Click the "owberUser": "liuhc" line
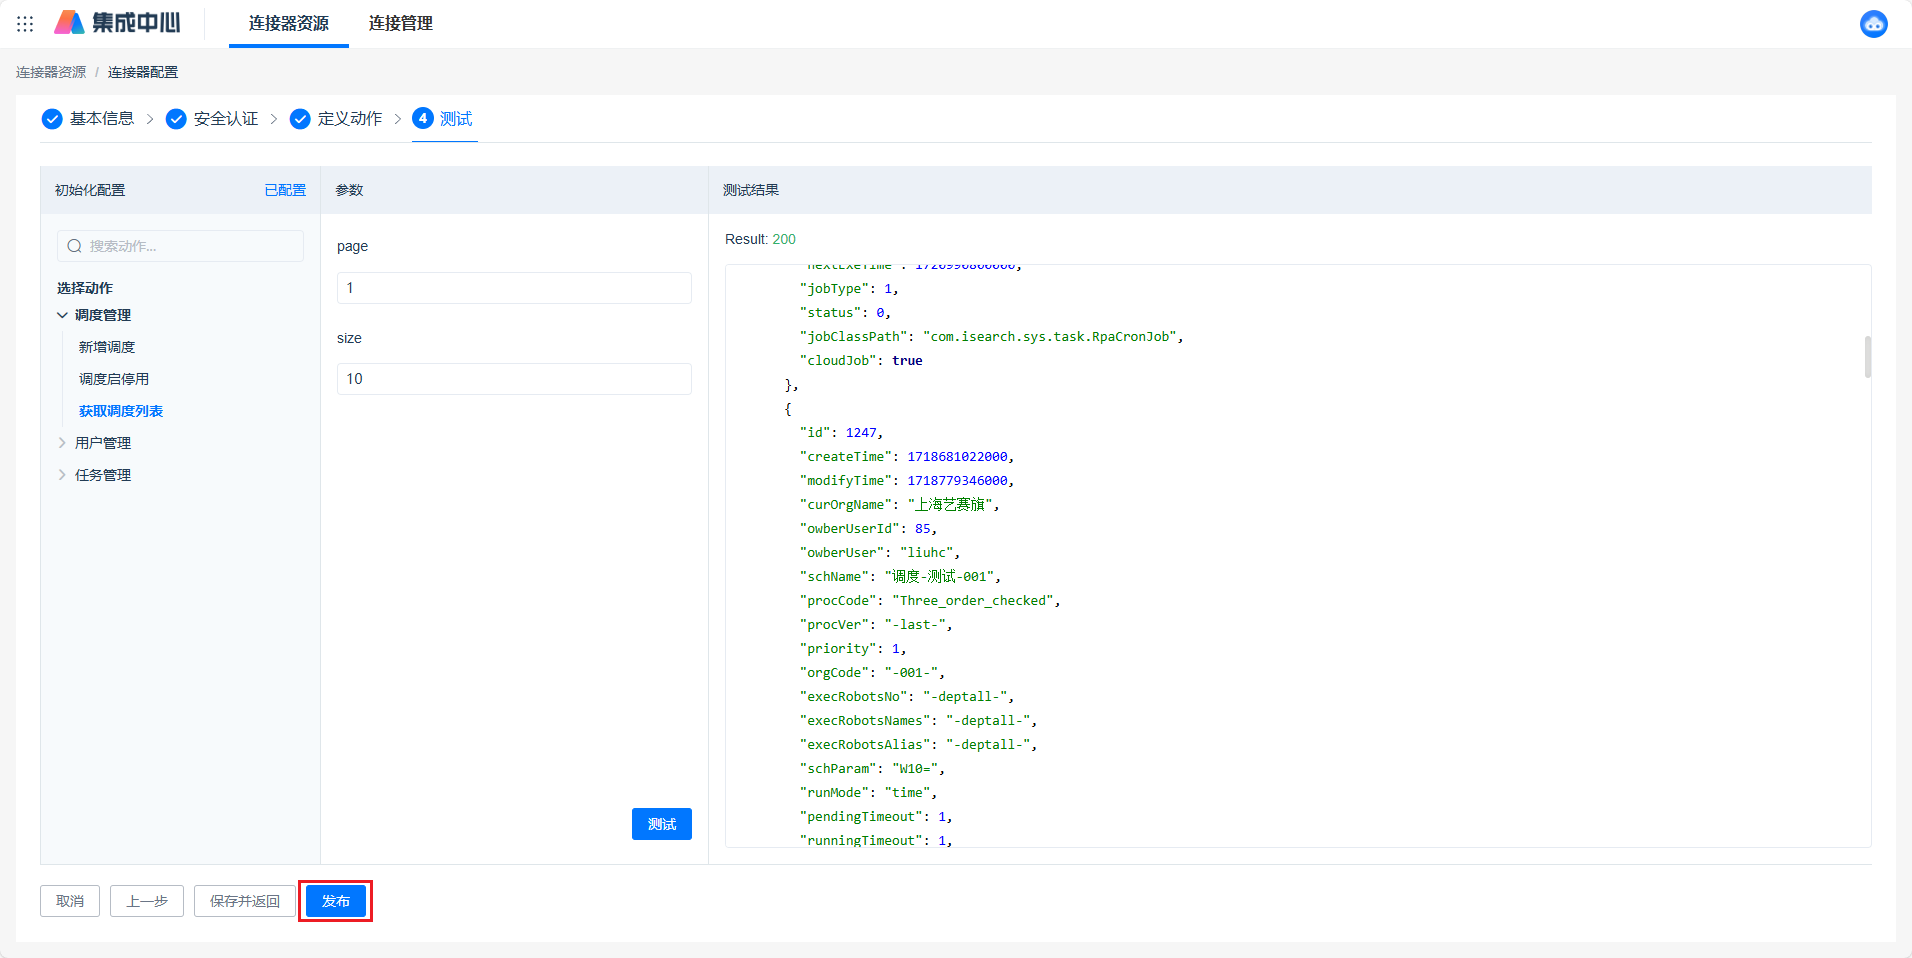This screenshot has height=958, width=1912. [879, 553]
